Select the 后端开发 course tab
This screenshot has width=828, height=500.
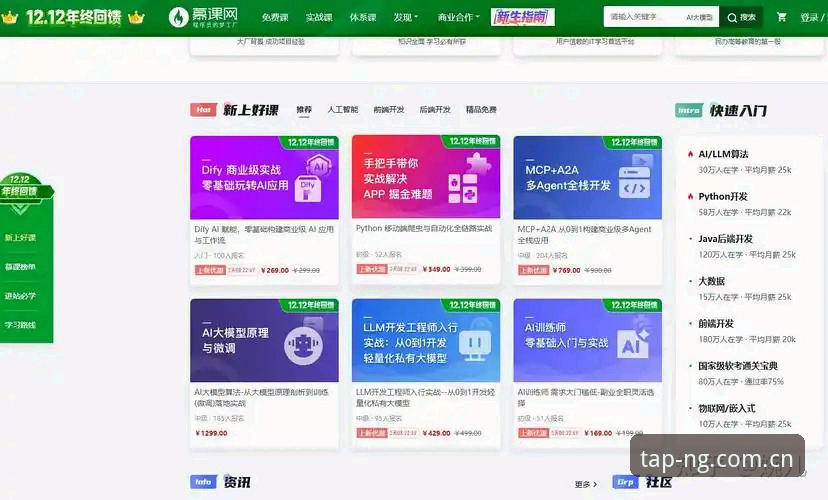(435, 110)
